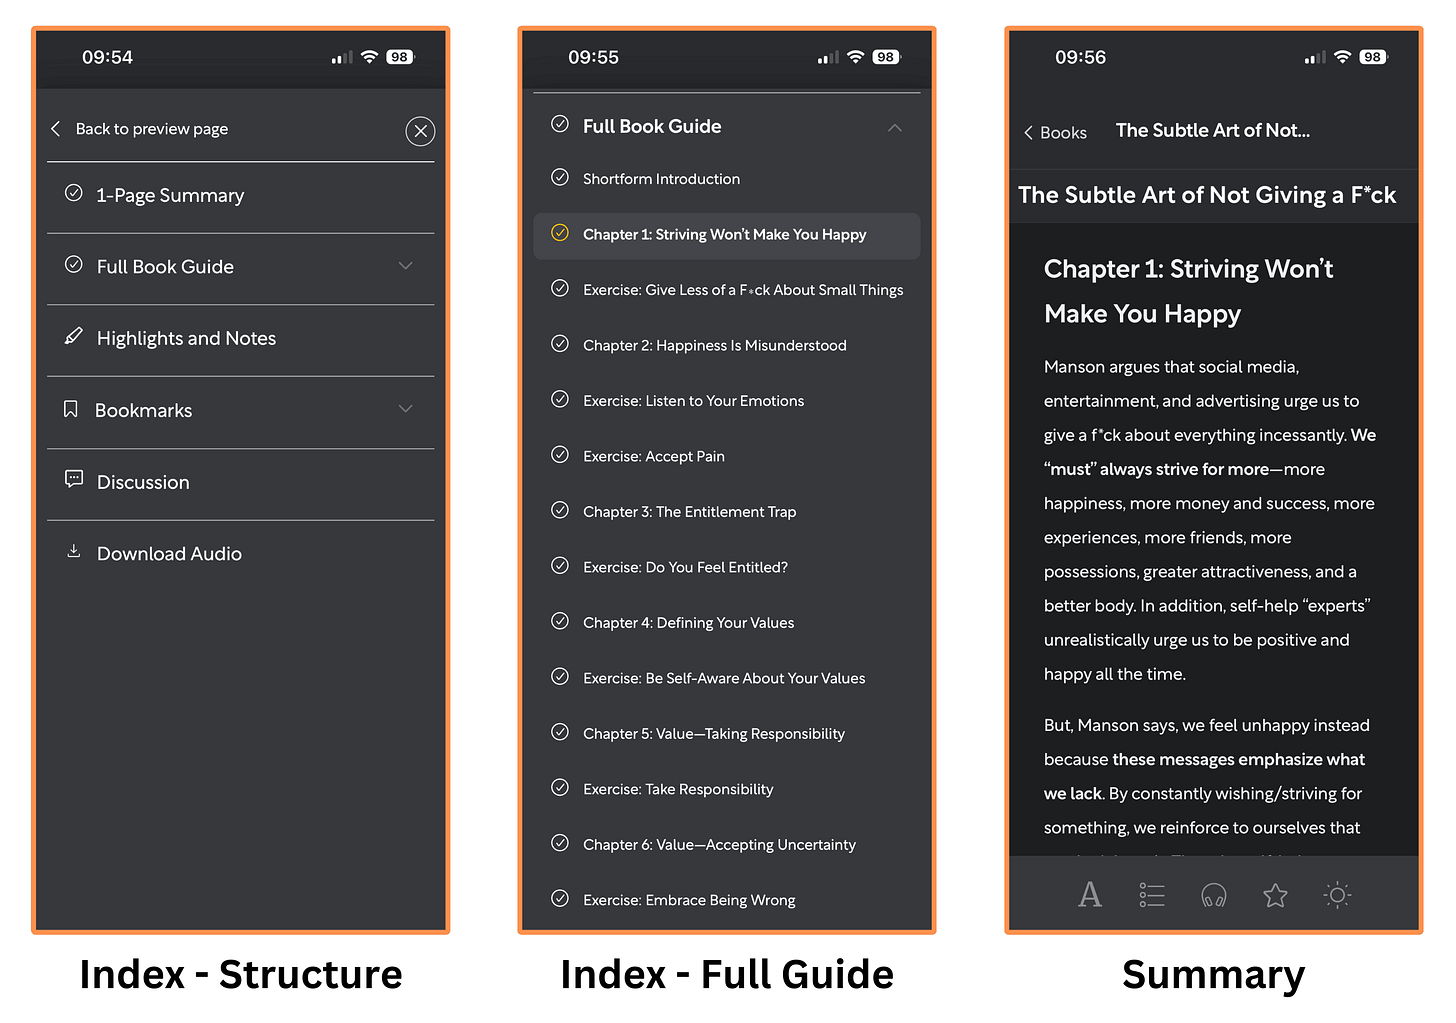Select the highlighter icon beside Highlights and Notes
1456x1023 pixels.
tap(73, 337)
